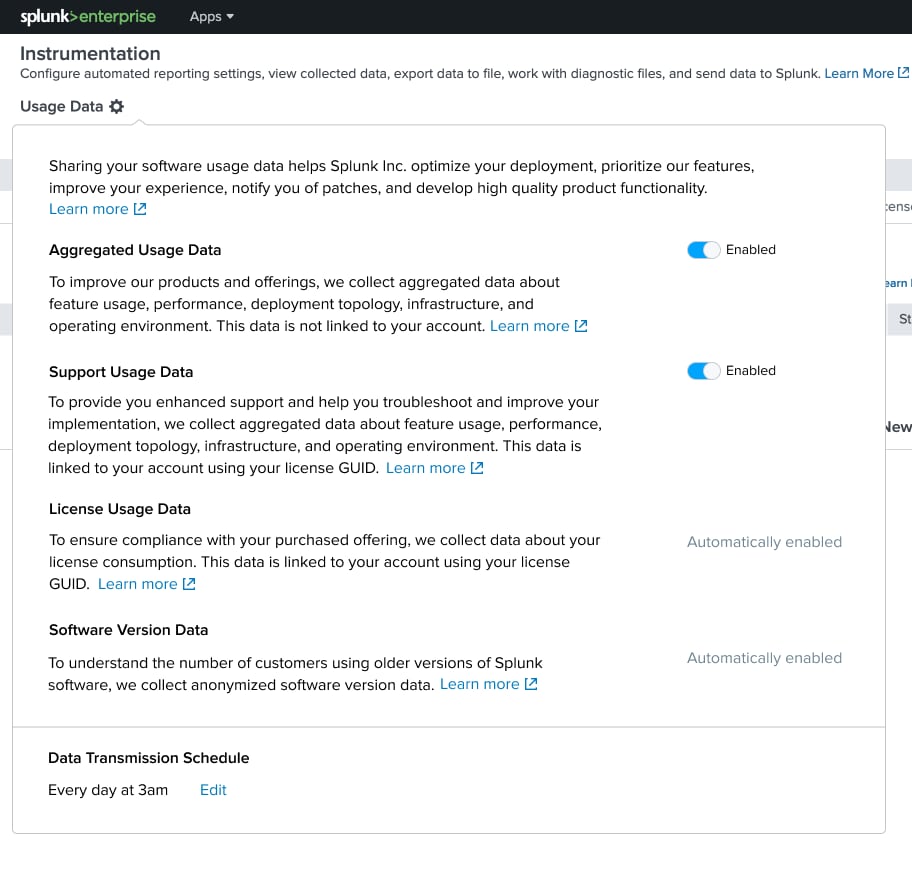
Task: Click the 'Enabled' label for Support Usage Data
Action: point(750,371)
